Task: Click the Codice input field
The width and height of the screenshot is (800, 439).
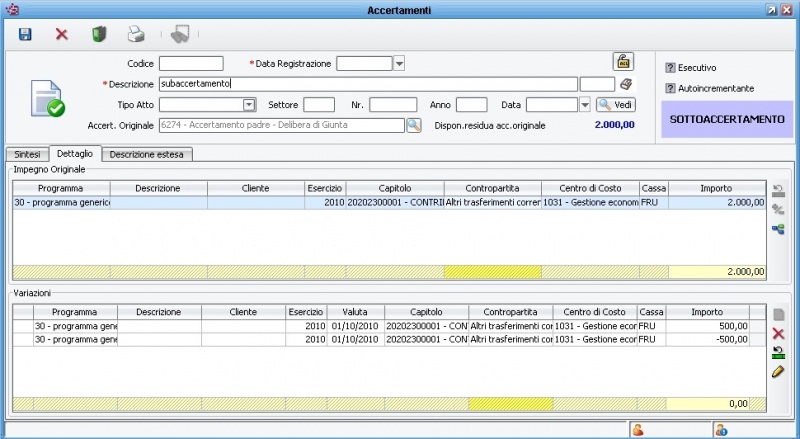Action: (191, 64)
